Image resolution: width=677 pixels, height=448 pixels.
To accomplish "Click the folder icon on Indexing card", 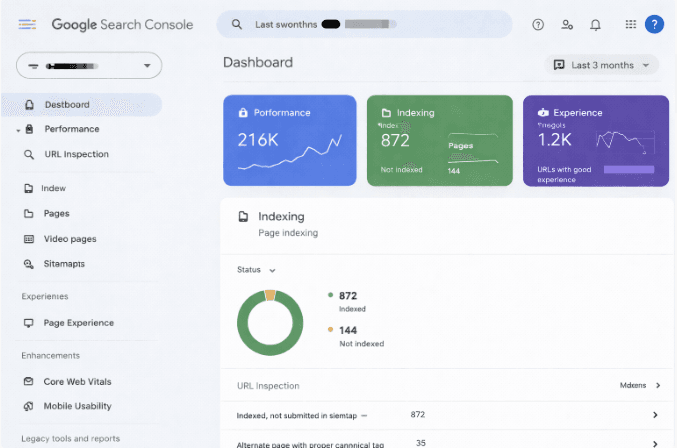I will (x=386, y=113).
